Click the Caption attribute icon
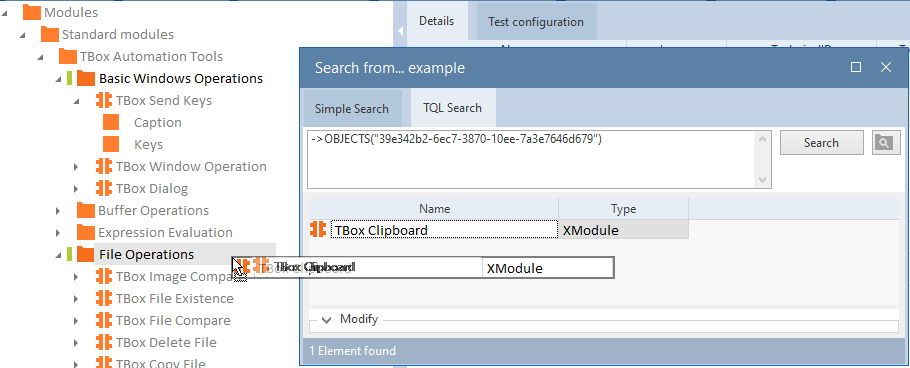Image resolution: width=910 pixels, height=368 pixels. pyautogui.click(x=111, y=122)
